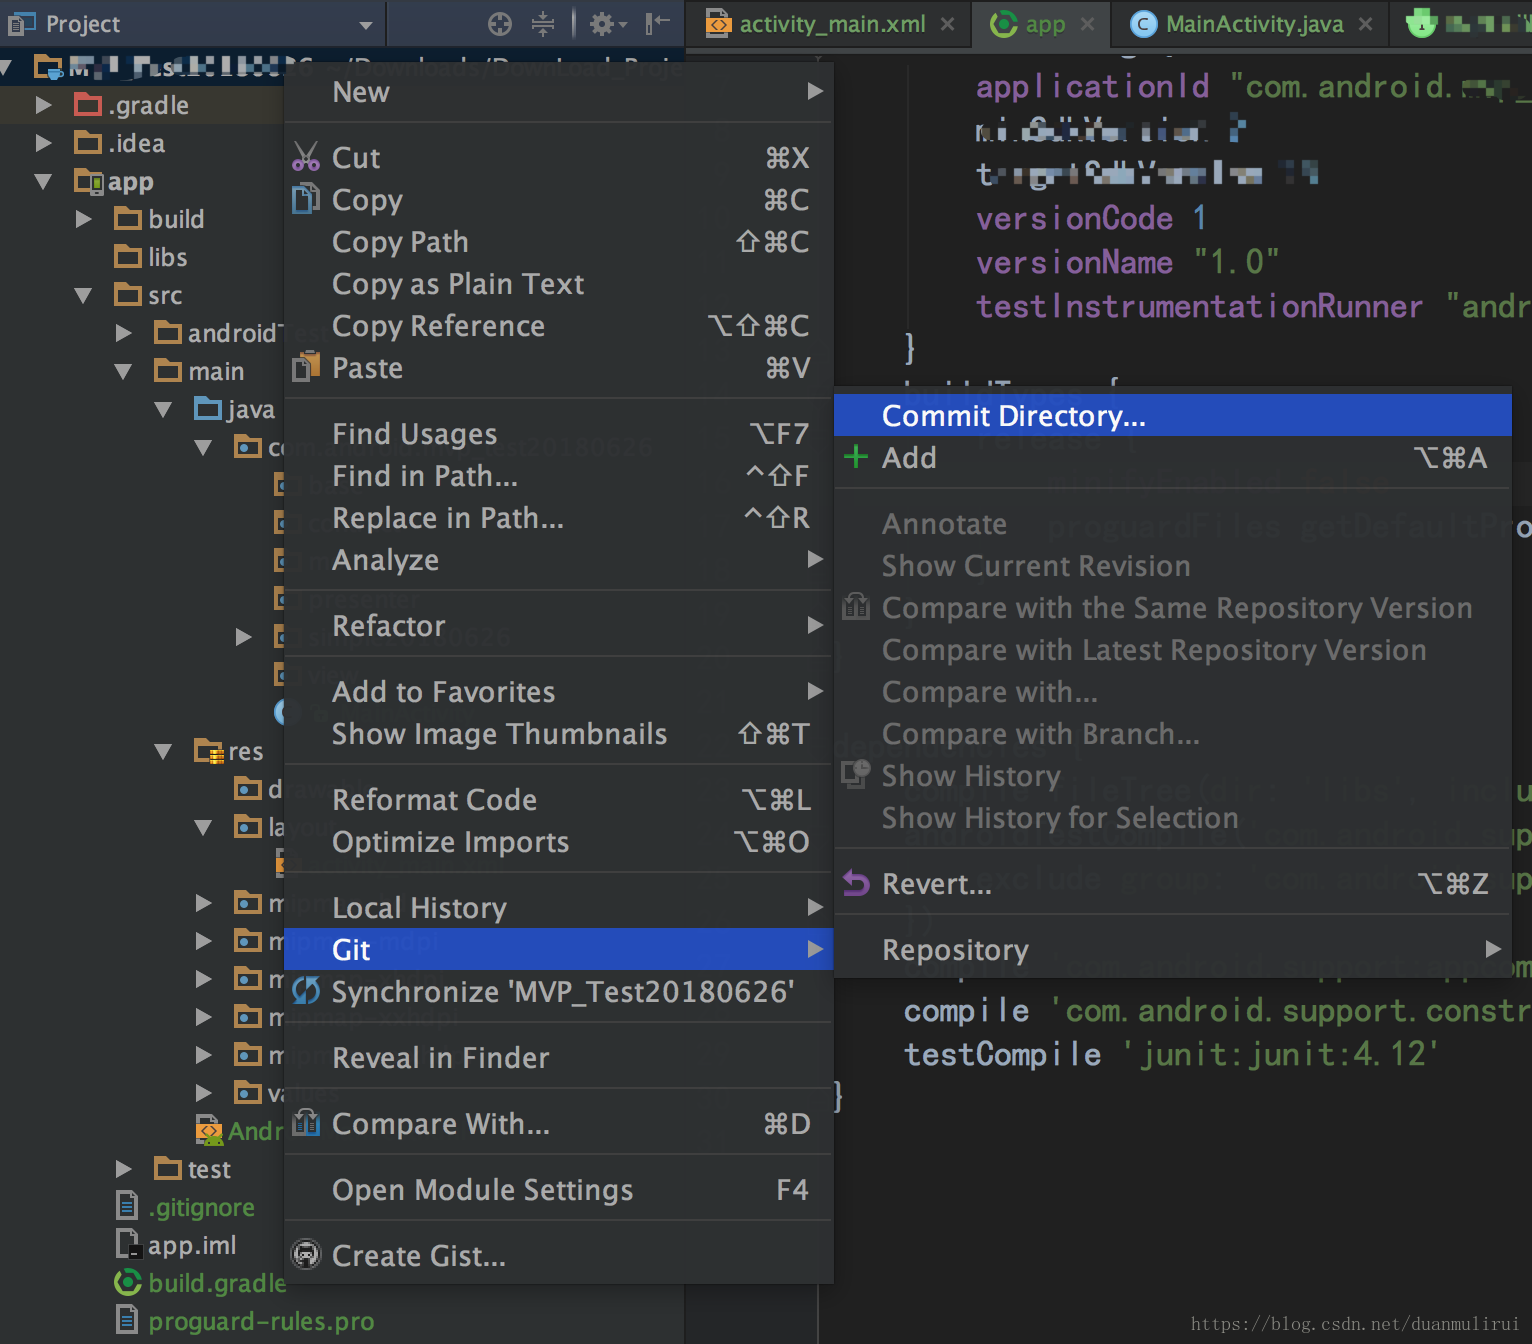Screen dimensions: 1532x1344
Task: Click the app module folder icon
Action: click(89, 181)
